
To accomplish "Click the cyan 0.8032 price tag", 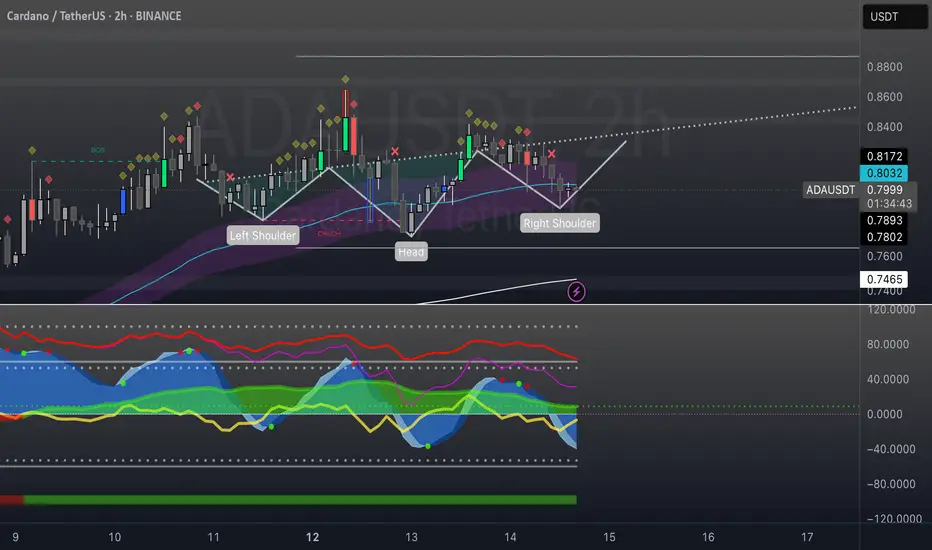I will pyautogui.click(x=884, y=173).
